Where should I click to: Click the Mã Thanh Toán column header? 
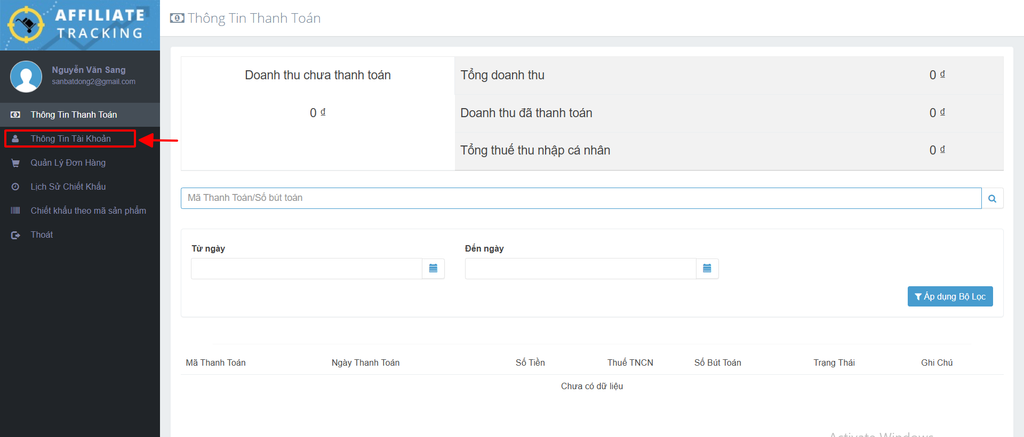tap(216, 362)
